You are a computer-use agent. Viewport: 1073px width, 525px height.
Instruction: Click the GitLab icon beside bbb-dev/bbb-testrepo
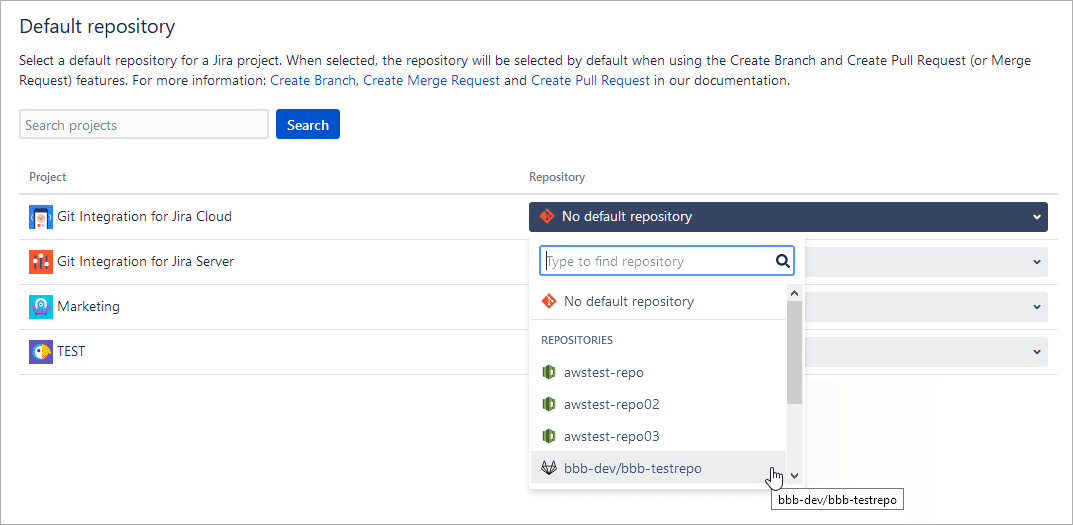[x=549, y=468]
